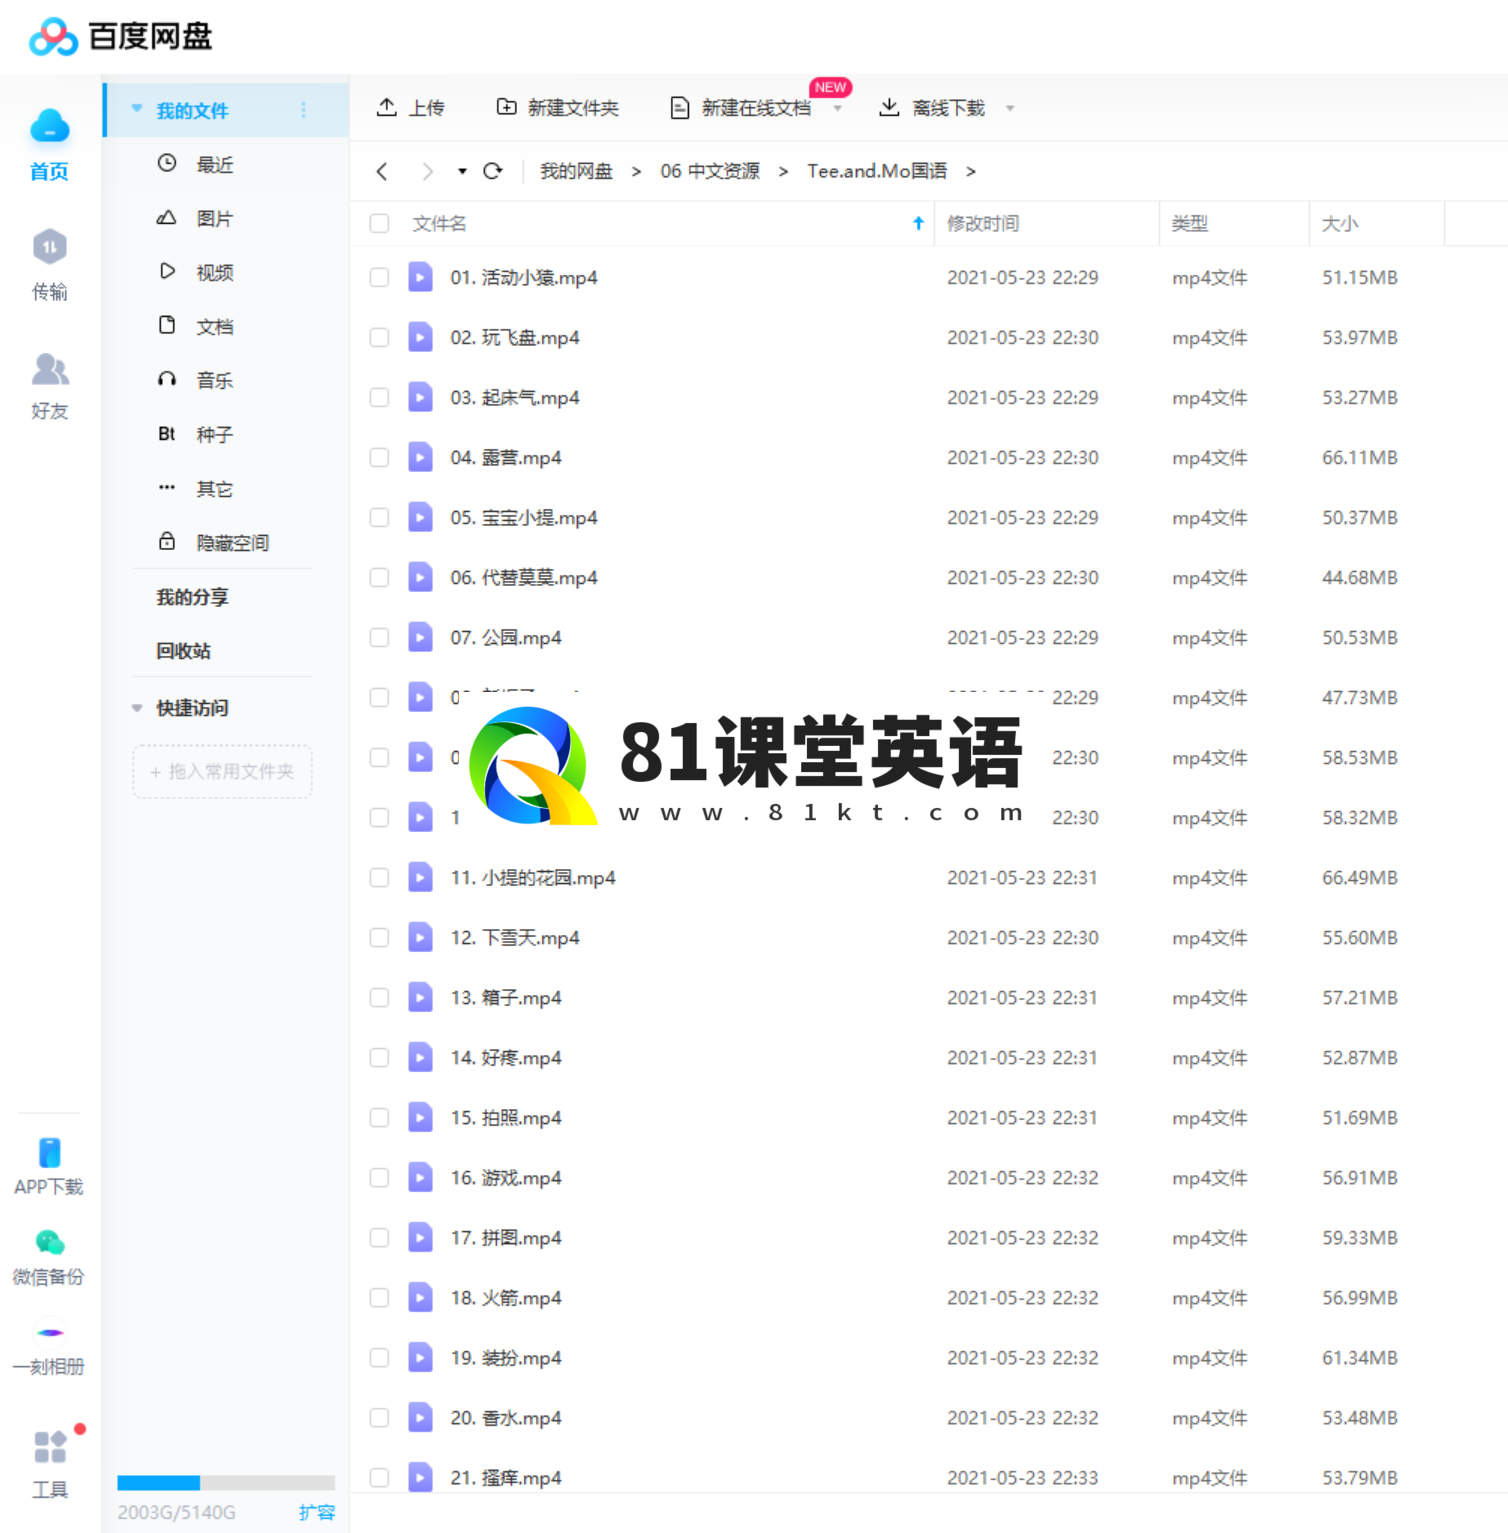Click the 拖入常用文件夹 drop area
Screen dimensions: 1508x1533
(x=222, y=771)
